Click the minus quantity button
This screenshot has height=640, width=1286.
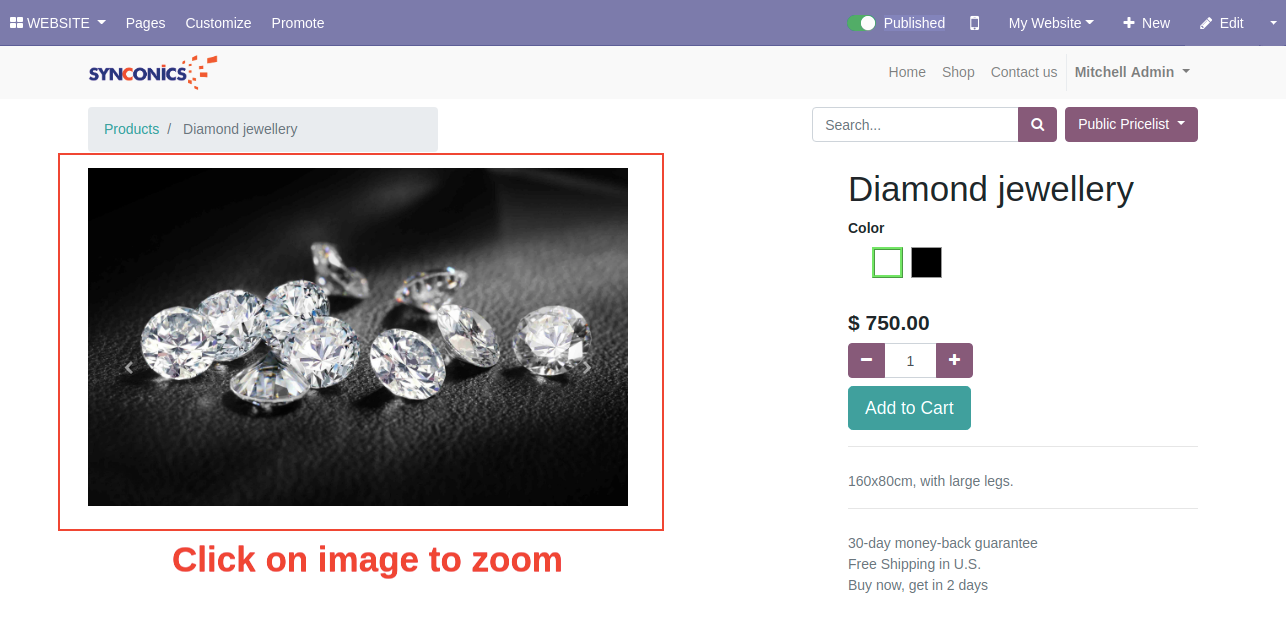click(866, 361)
